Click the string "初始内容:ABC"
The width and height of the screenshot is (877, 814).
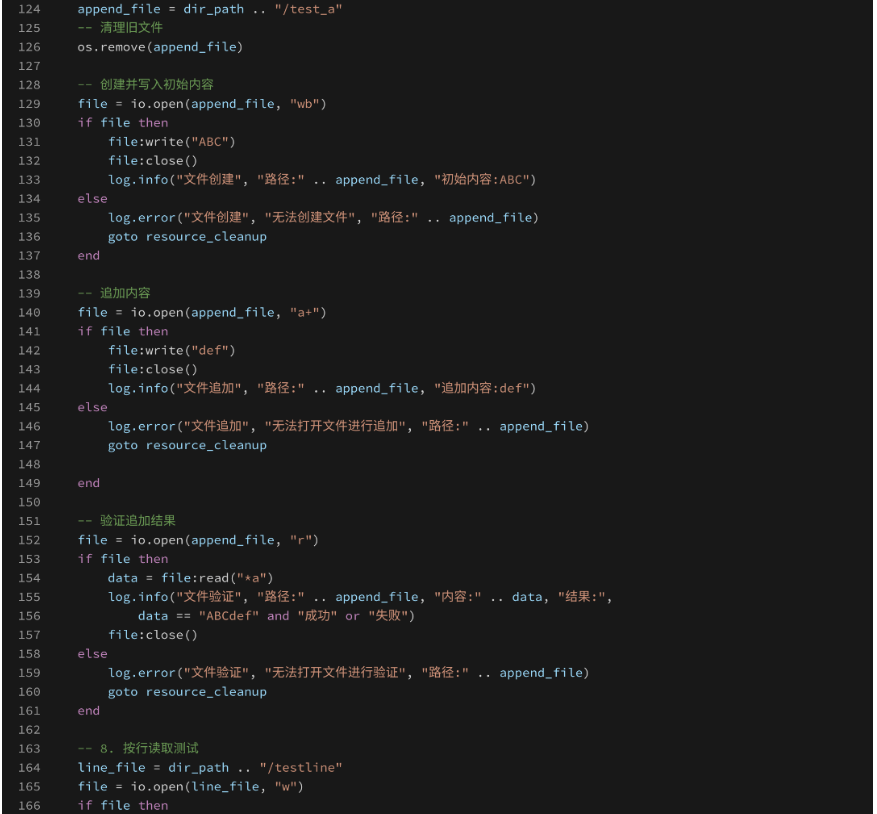point(482,180)
